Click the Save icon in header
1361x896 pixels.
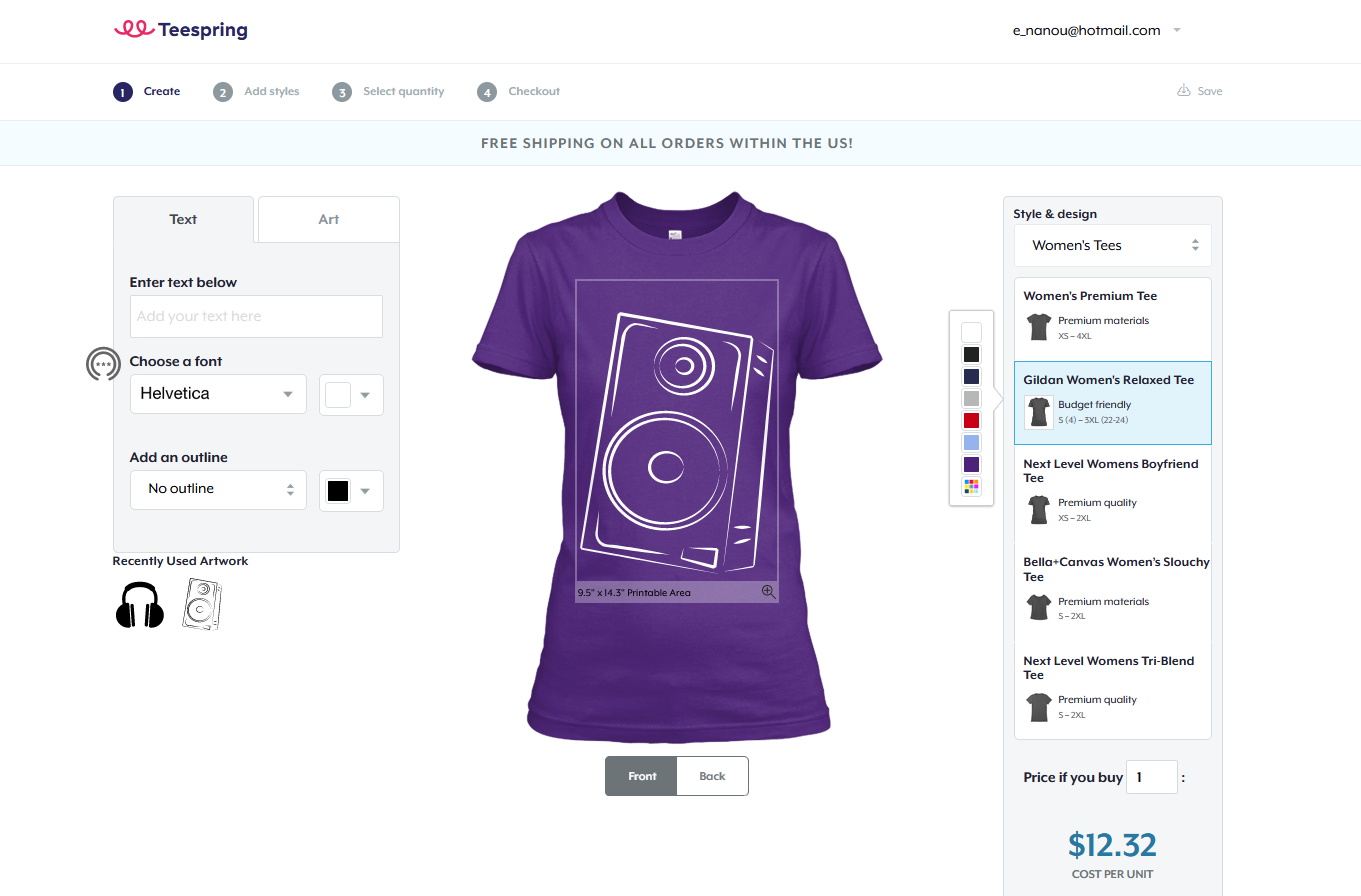pos(1184,91)
